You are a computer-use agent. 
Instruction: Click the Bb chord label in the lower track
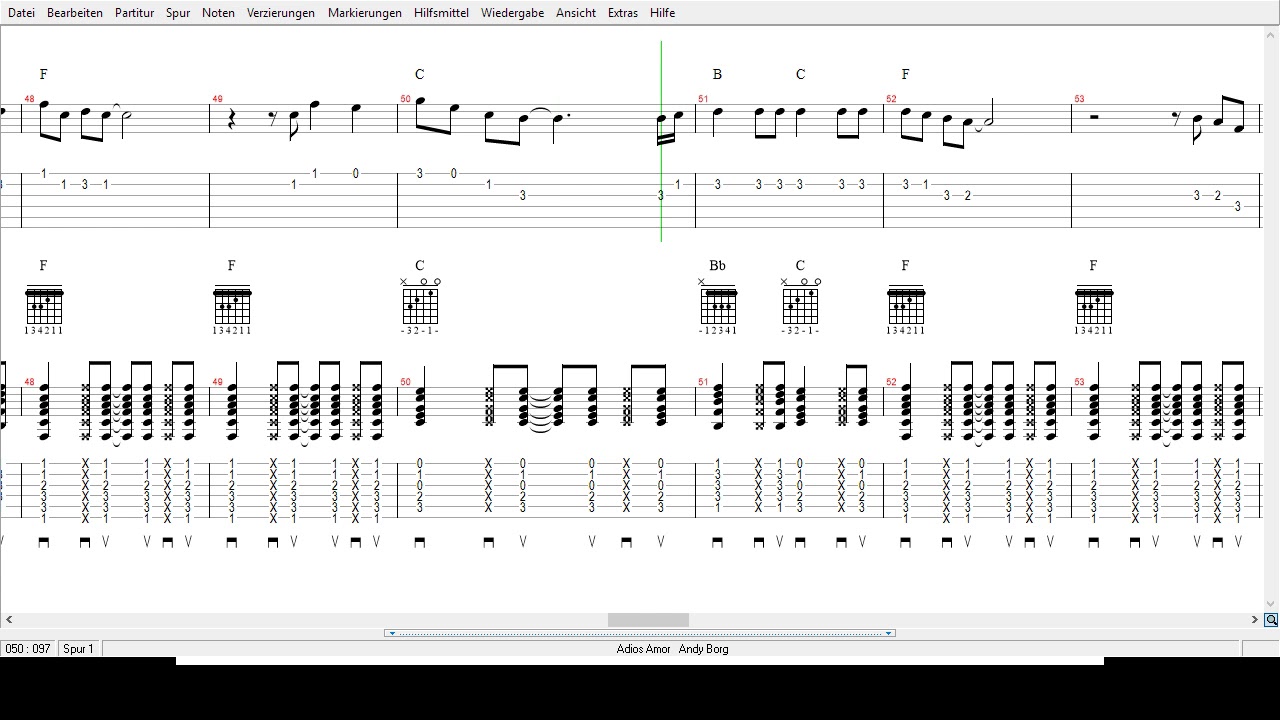coord(717,265)
